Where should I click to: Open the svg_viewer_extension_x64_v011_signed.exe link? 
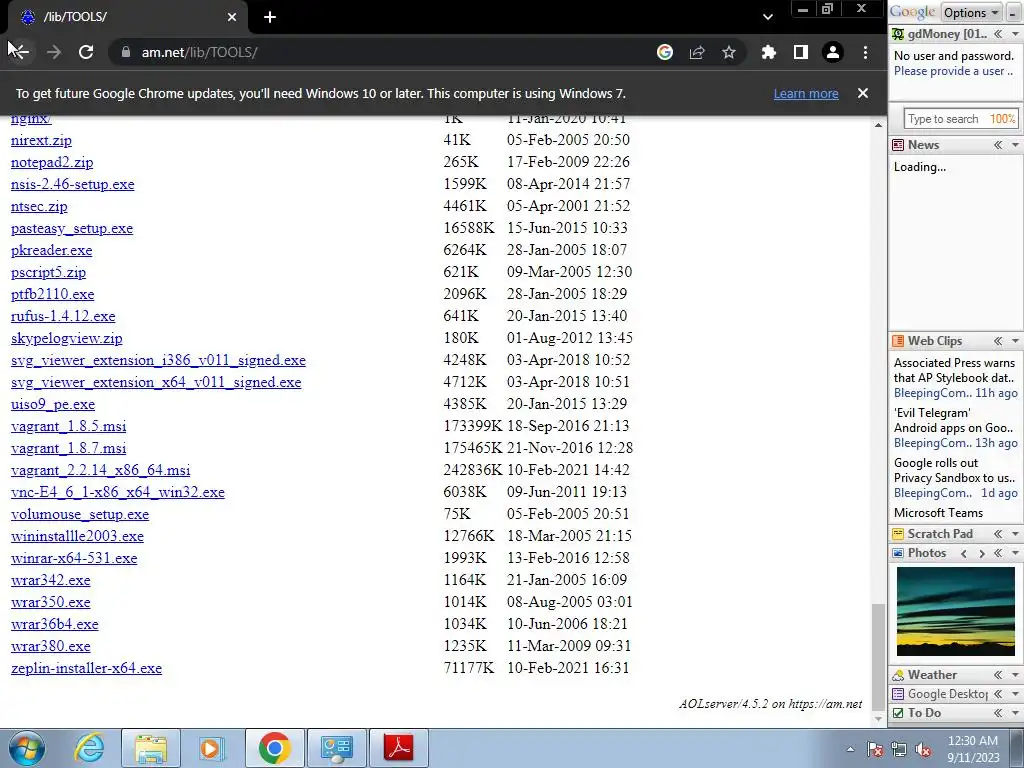(156, 382)
